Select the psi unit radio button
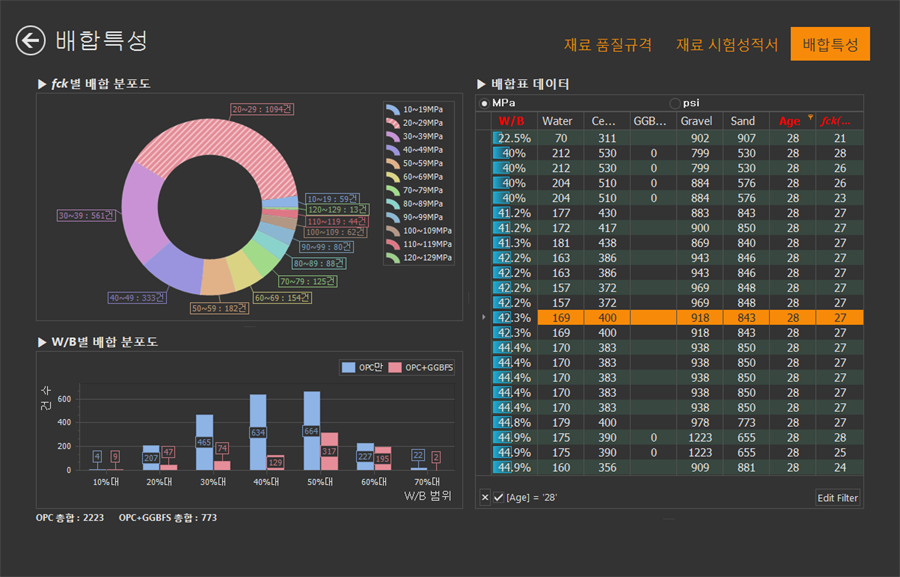 point(675,103)
